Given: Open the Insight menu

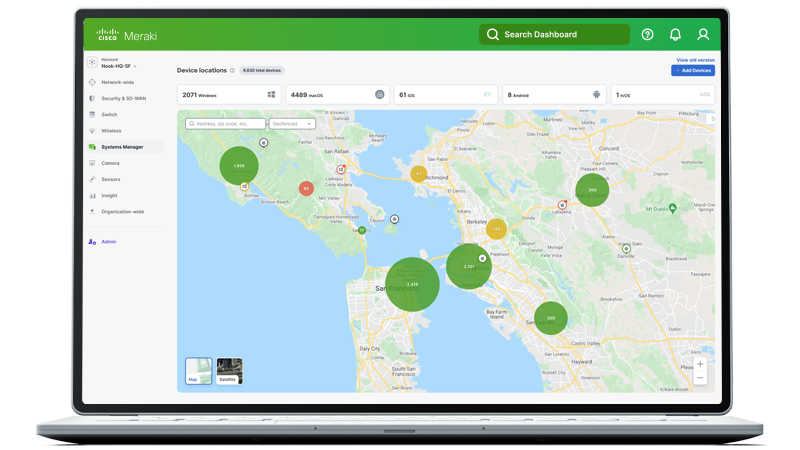Looking at the screenshot, I should 109,196.
